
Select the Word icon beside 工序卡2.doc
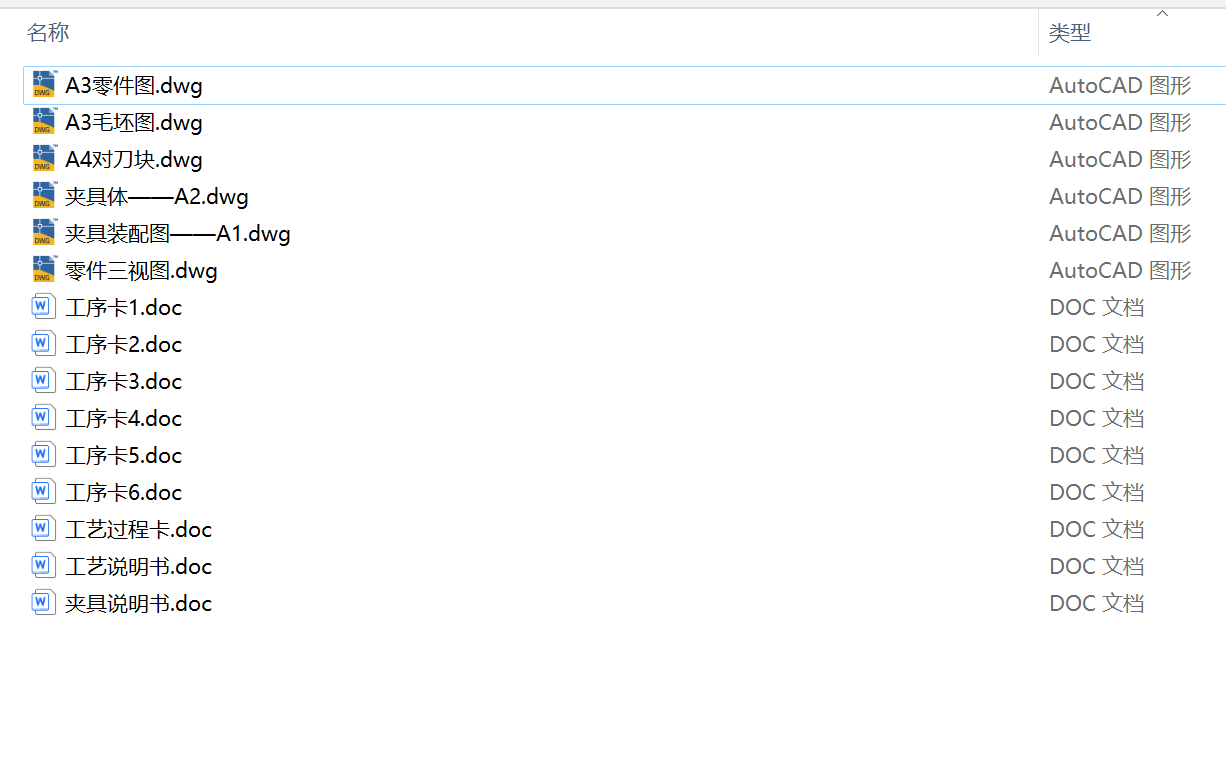[x=43, y=344]
